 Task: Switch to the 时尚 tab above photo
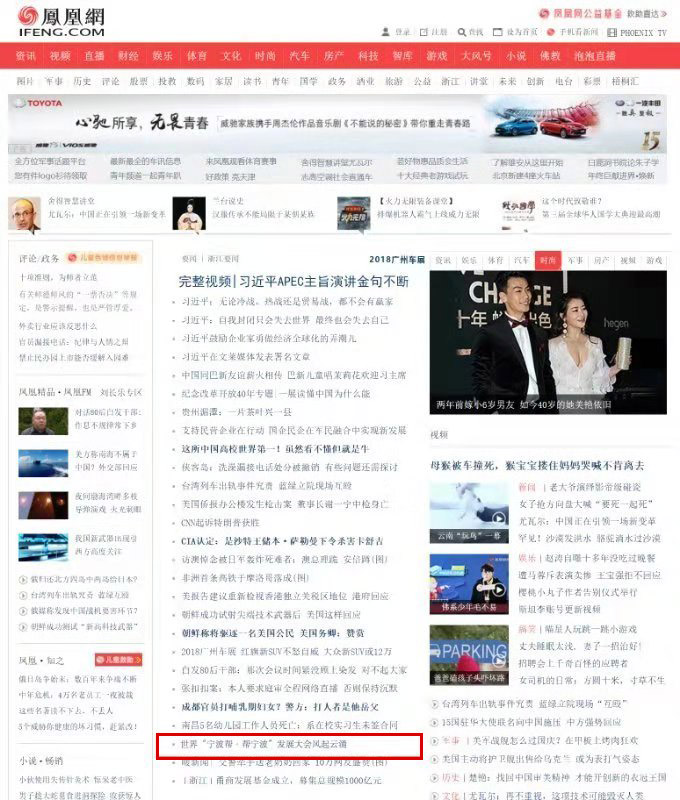click(x=548, y=259)
